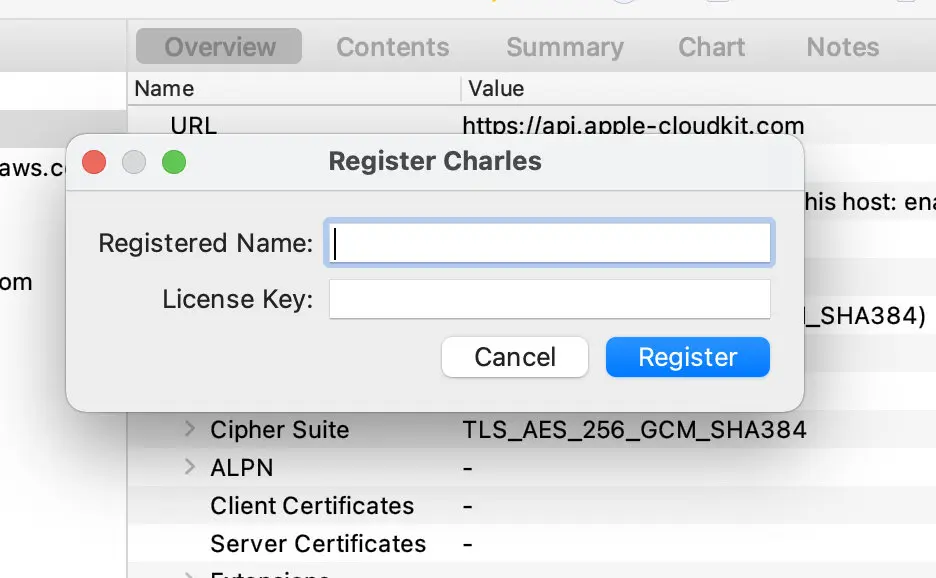Go to the Notes tab

[x=842, y=47]
